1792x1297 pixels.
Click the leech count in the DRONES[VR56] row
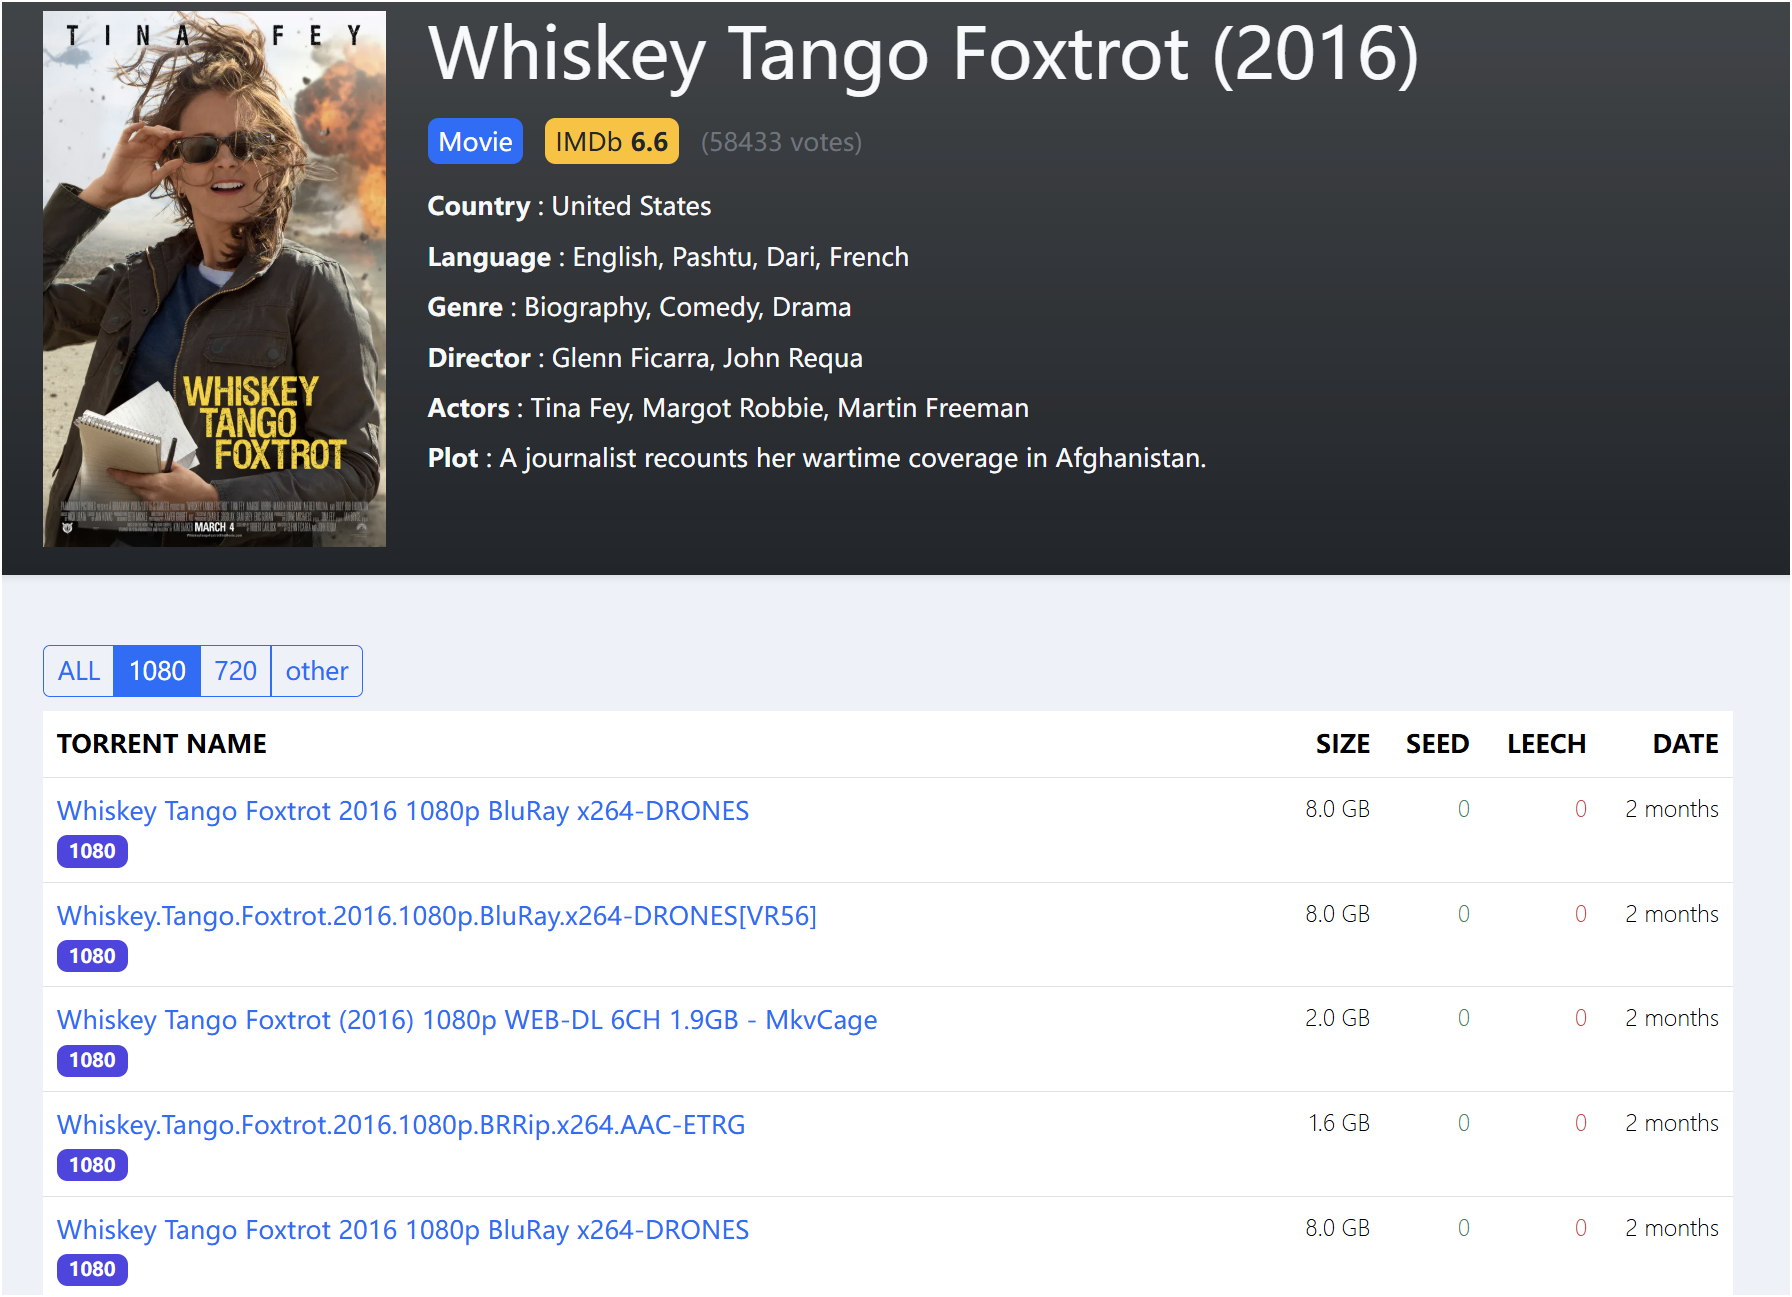click(1581, 914)
